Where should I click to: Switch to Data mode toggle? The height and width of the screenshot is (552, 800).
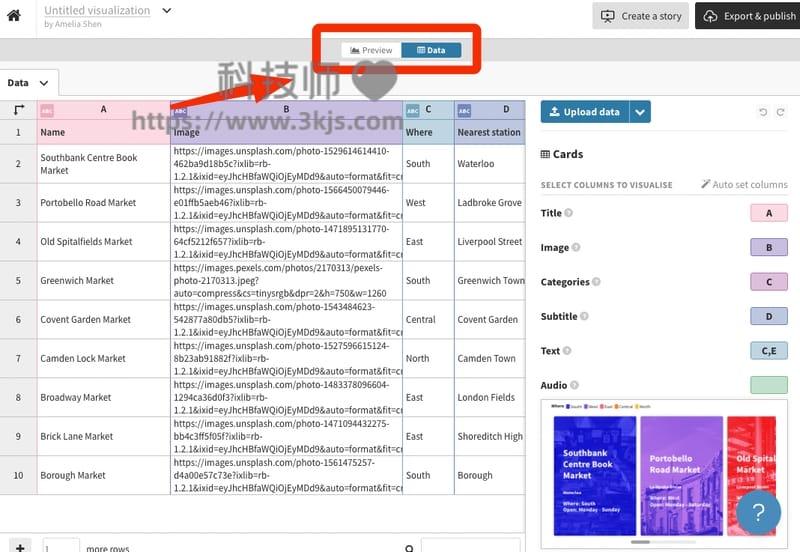(431, 50)
